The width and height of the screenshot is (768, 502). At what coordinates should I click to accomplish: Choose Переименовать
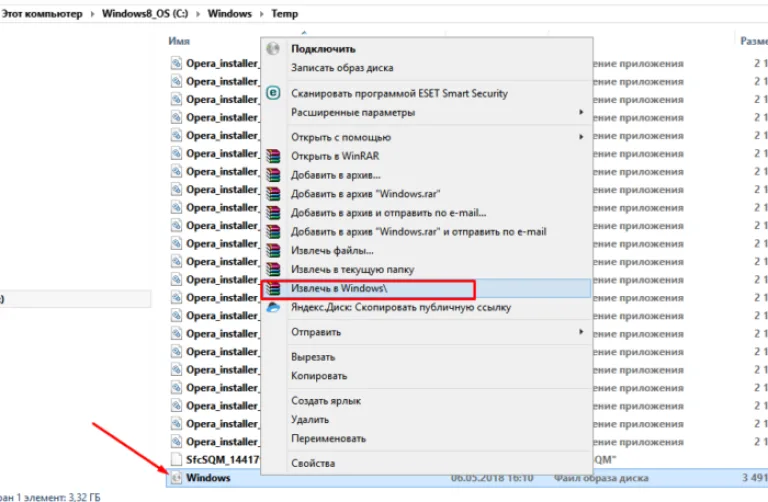pyautogui.click(x=328, y=438)
